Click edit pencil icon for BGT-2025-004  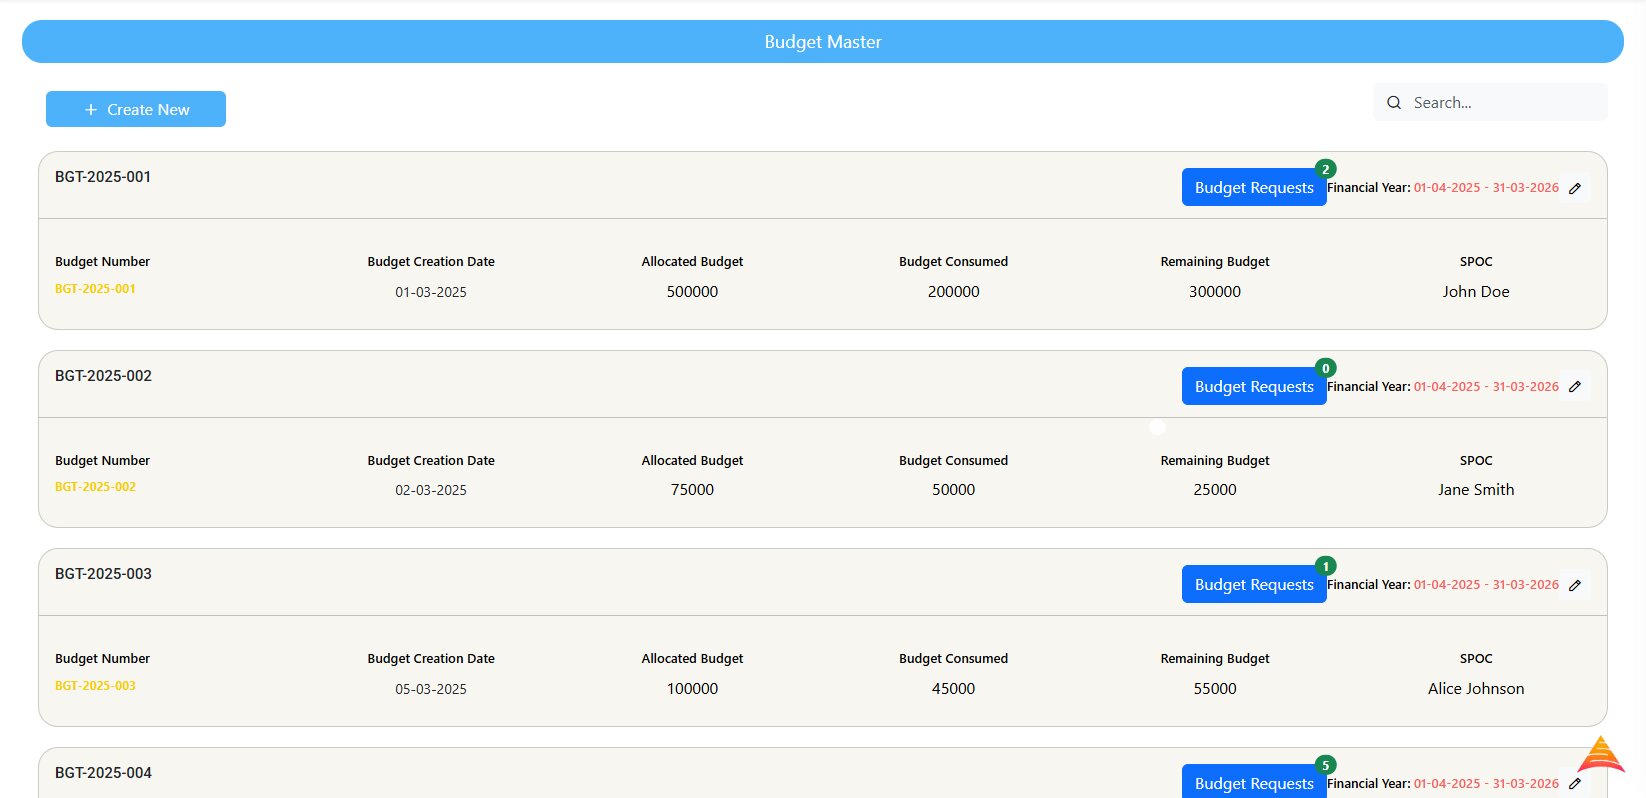click(x=1575, y=784)
